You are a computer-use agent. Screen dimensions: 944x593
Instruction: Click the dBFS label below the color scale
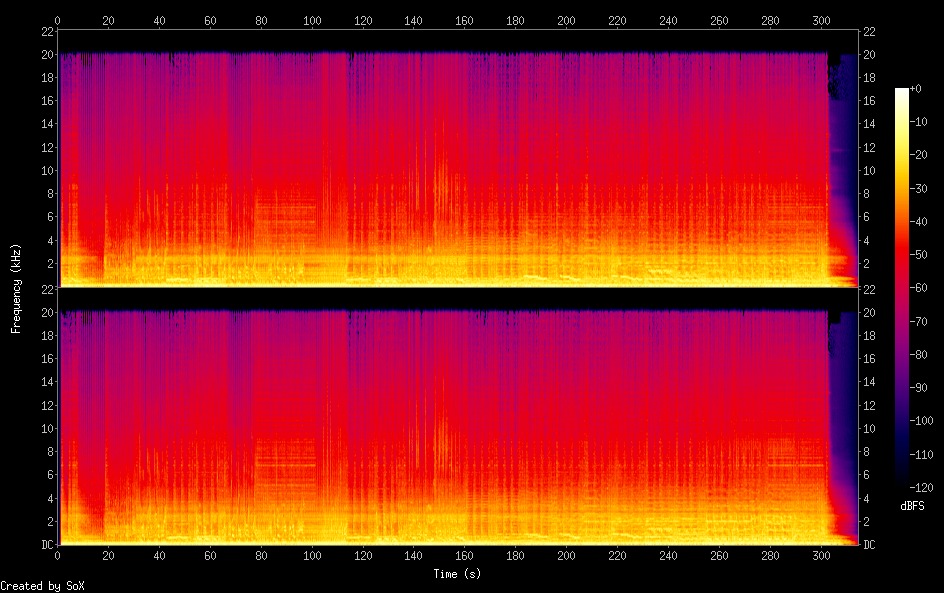pos(911,506)
